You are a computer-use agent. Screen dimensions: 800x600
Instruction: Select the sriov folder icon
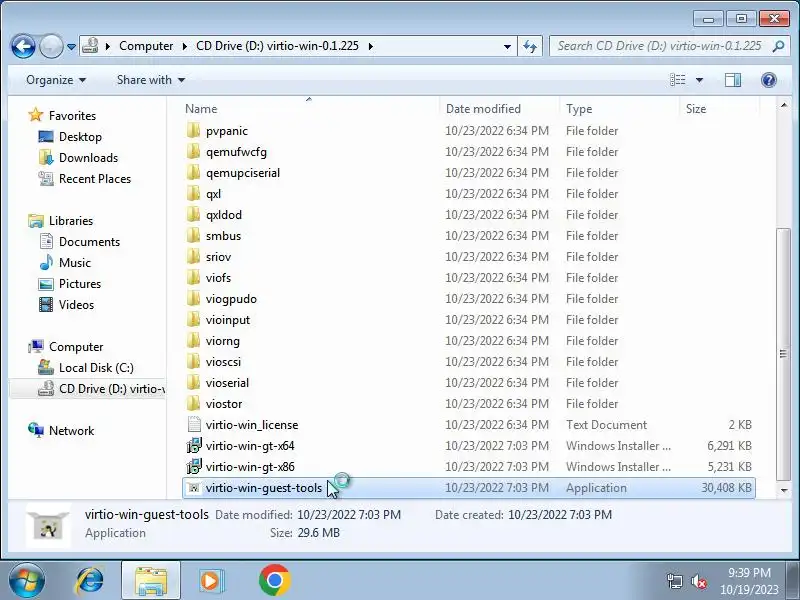click(x=193, y=256)
